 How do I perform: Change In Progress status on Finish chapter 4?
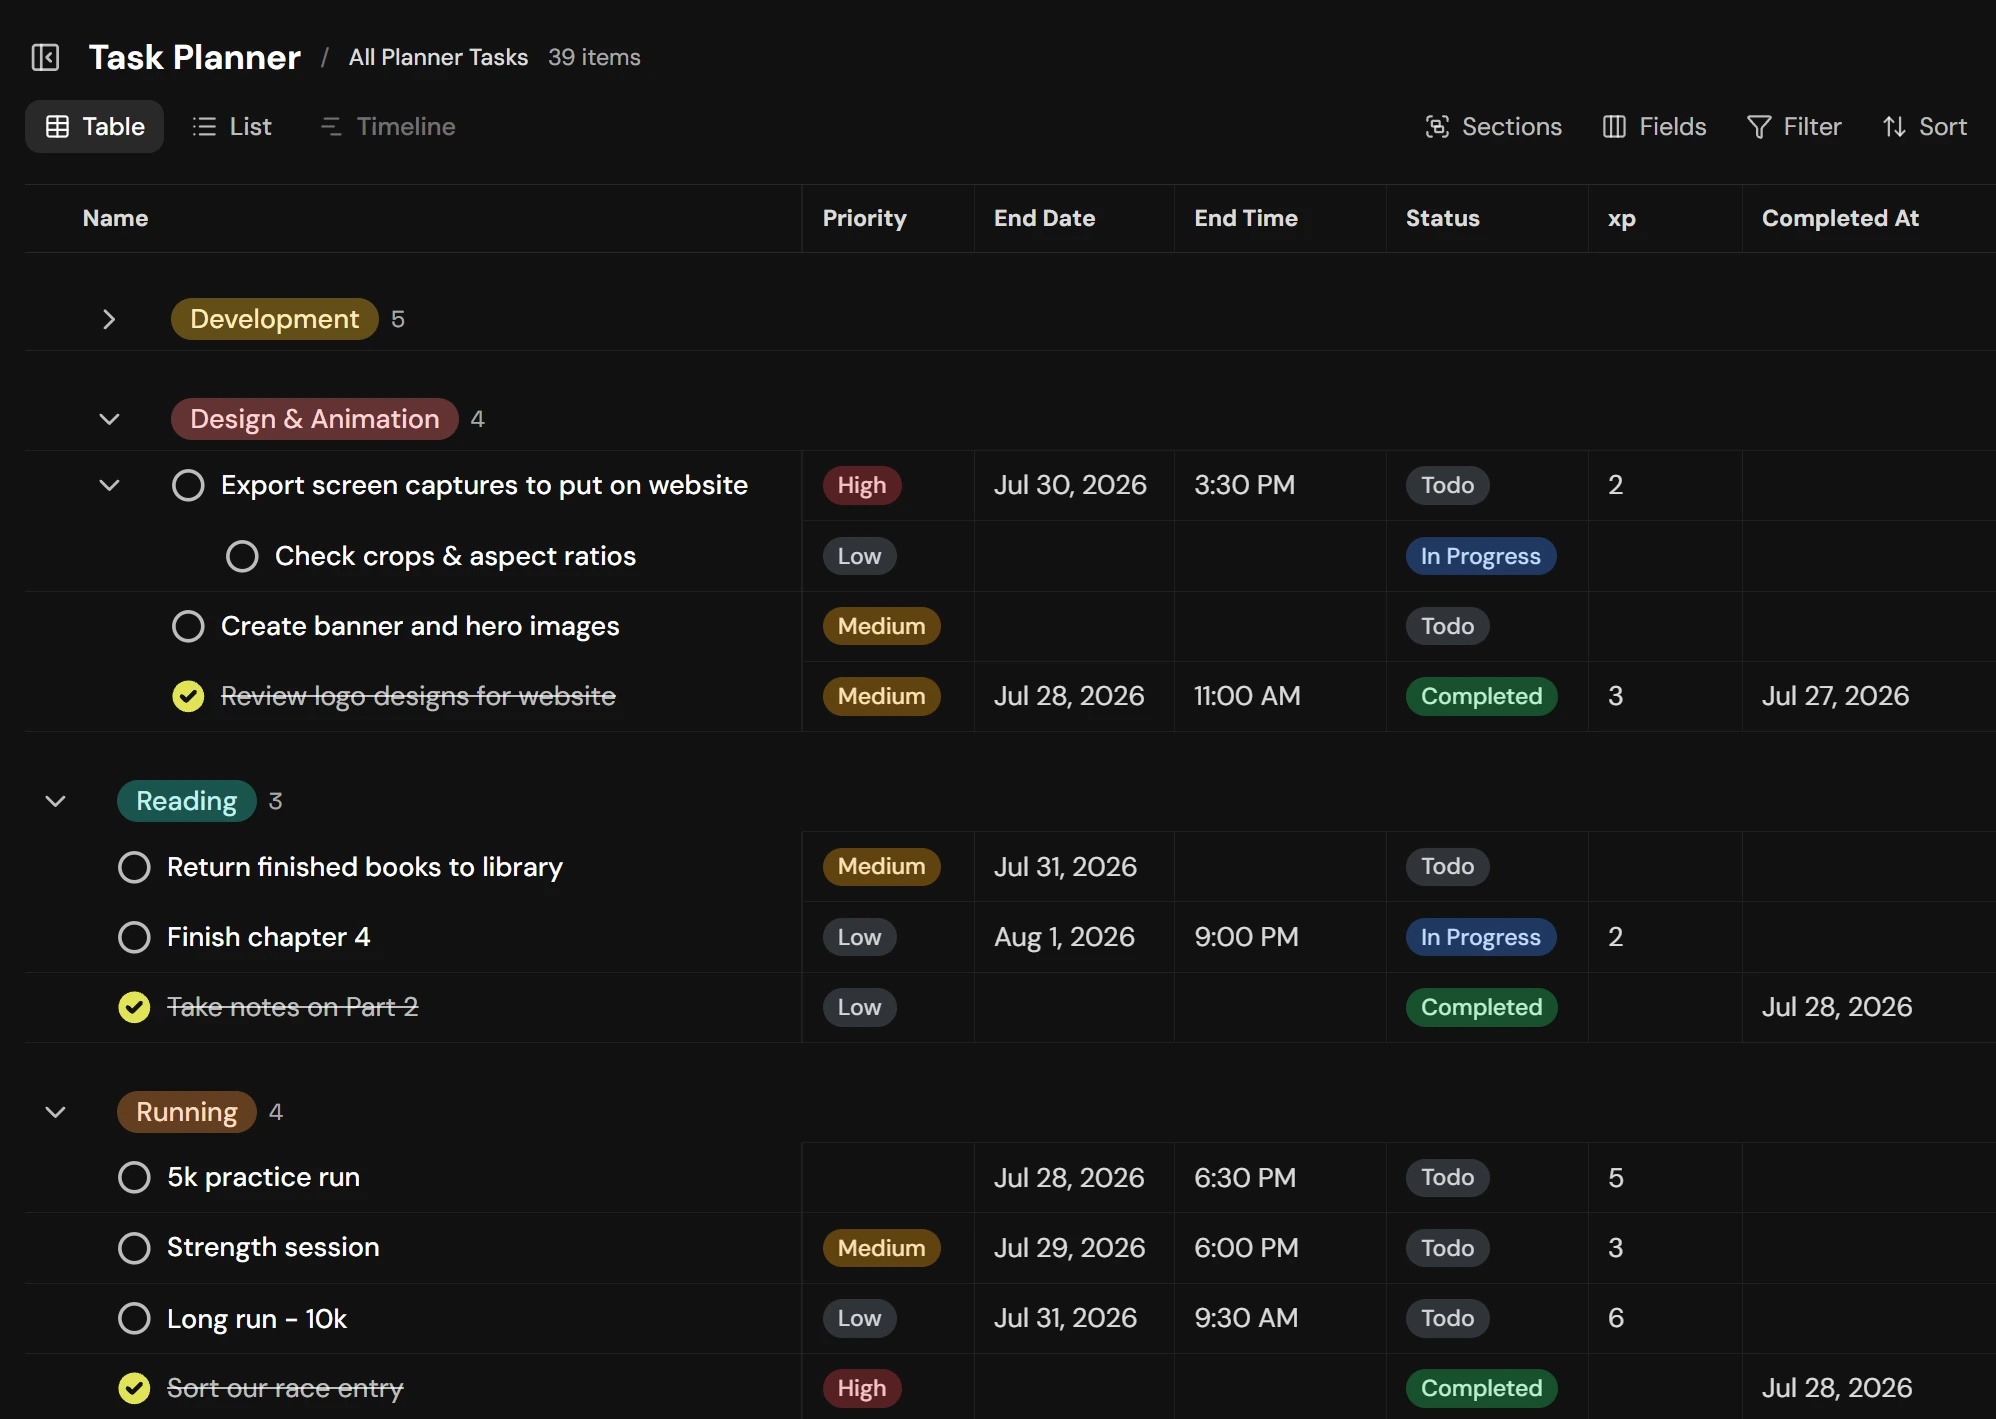tap(1481, 937)
